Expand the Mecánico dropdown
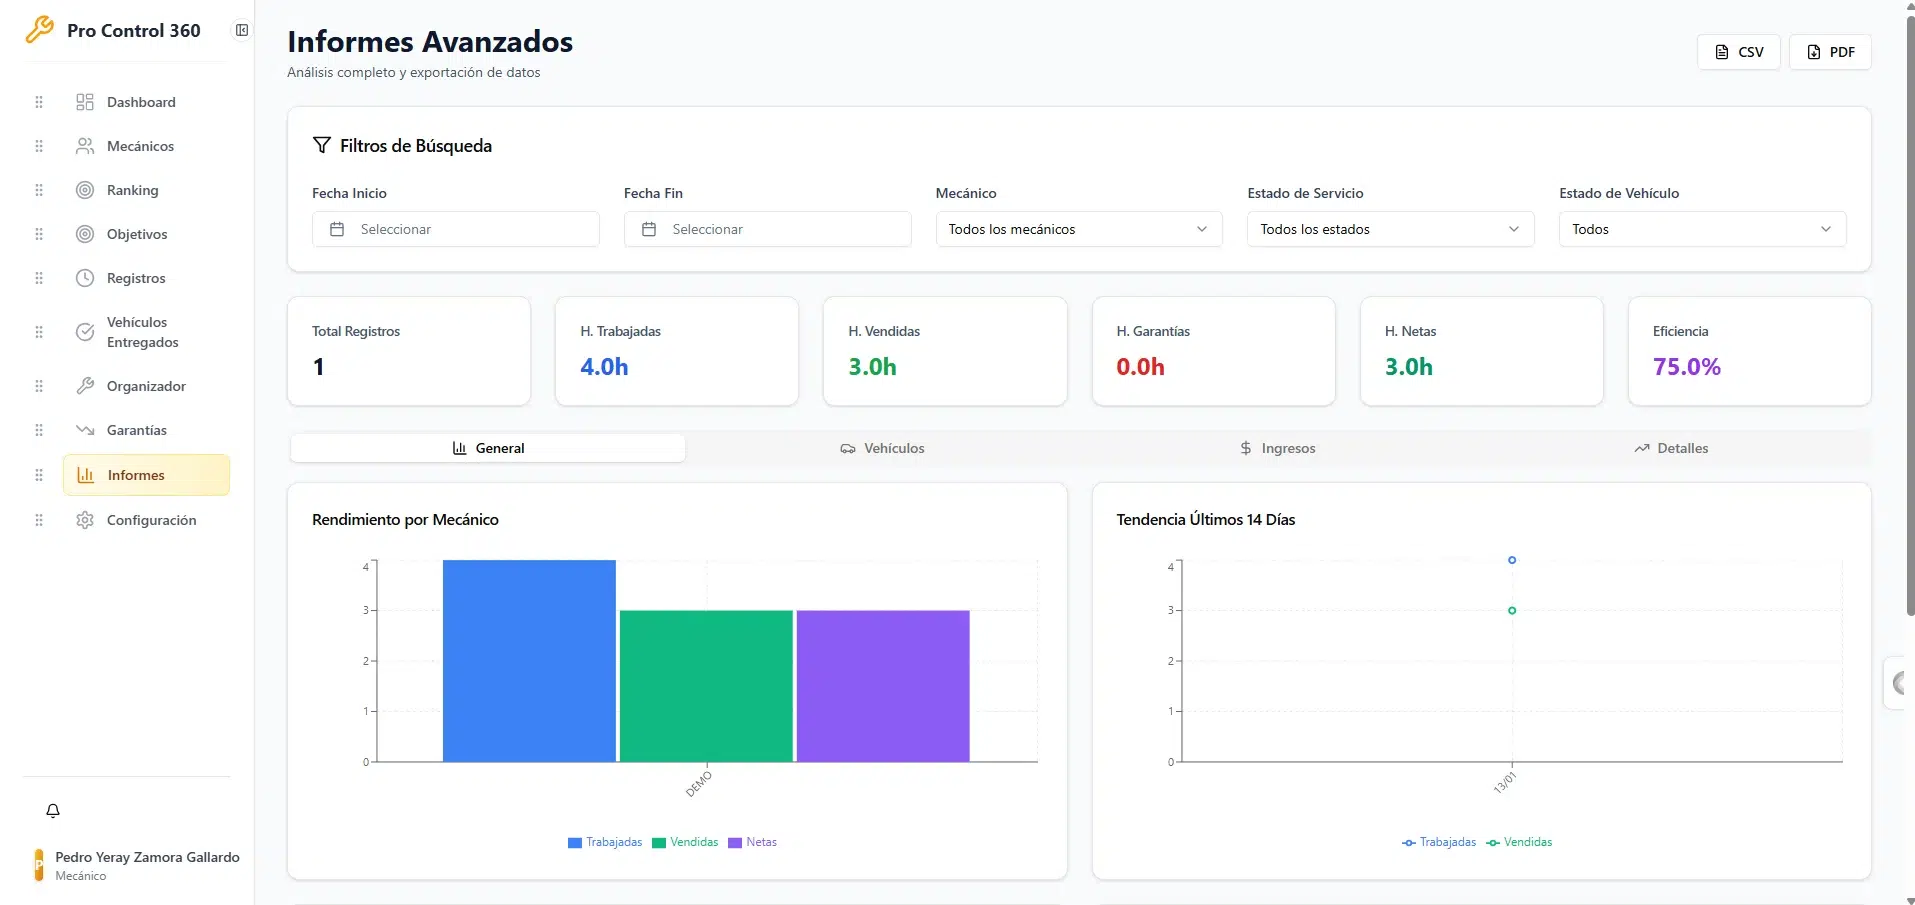 (1078, 229)
